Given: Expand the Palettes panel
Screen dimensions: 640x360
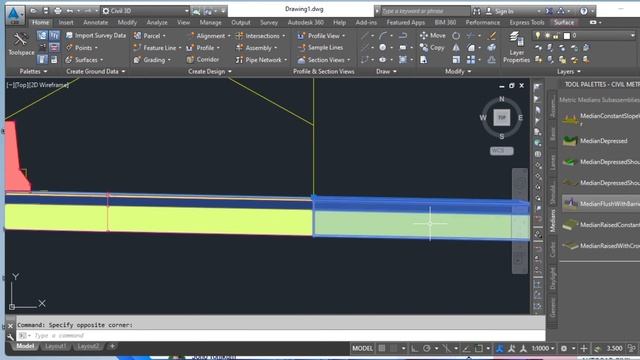Looking at the screenshot, I should [x=33, y=71].
